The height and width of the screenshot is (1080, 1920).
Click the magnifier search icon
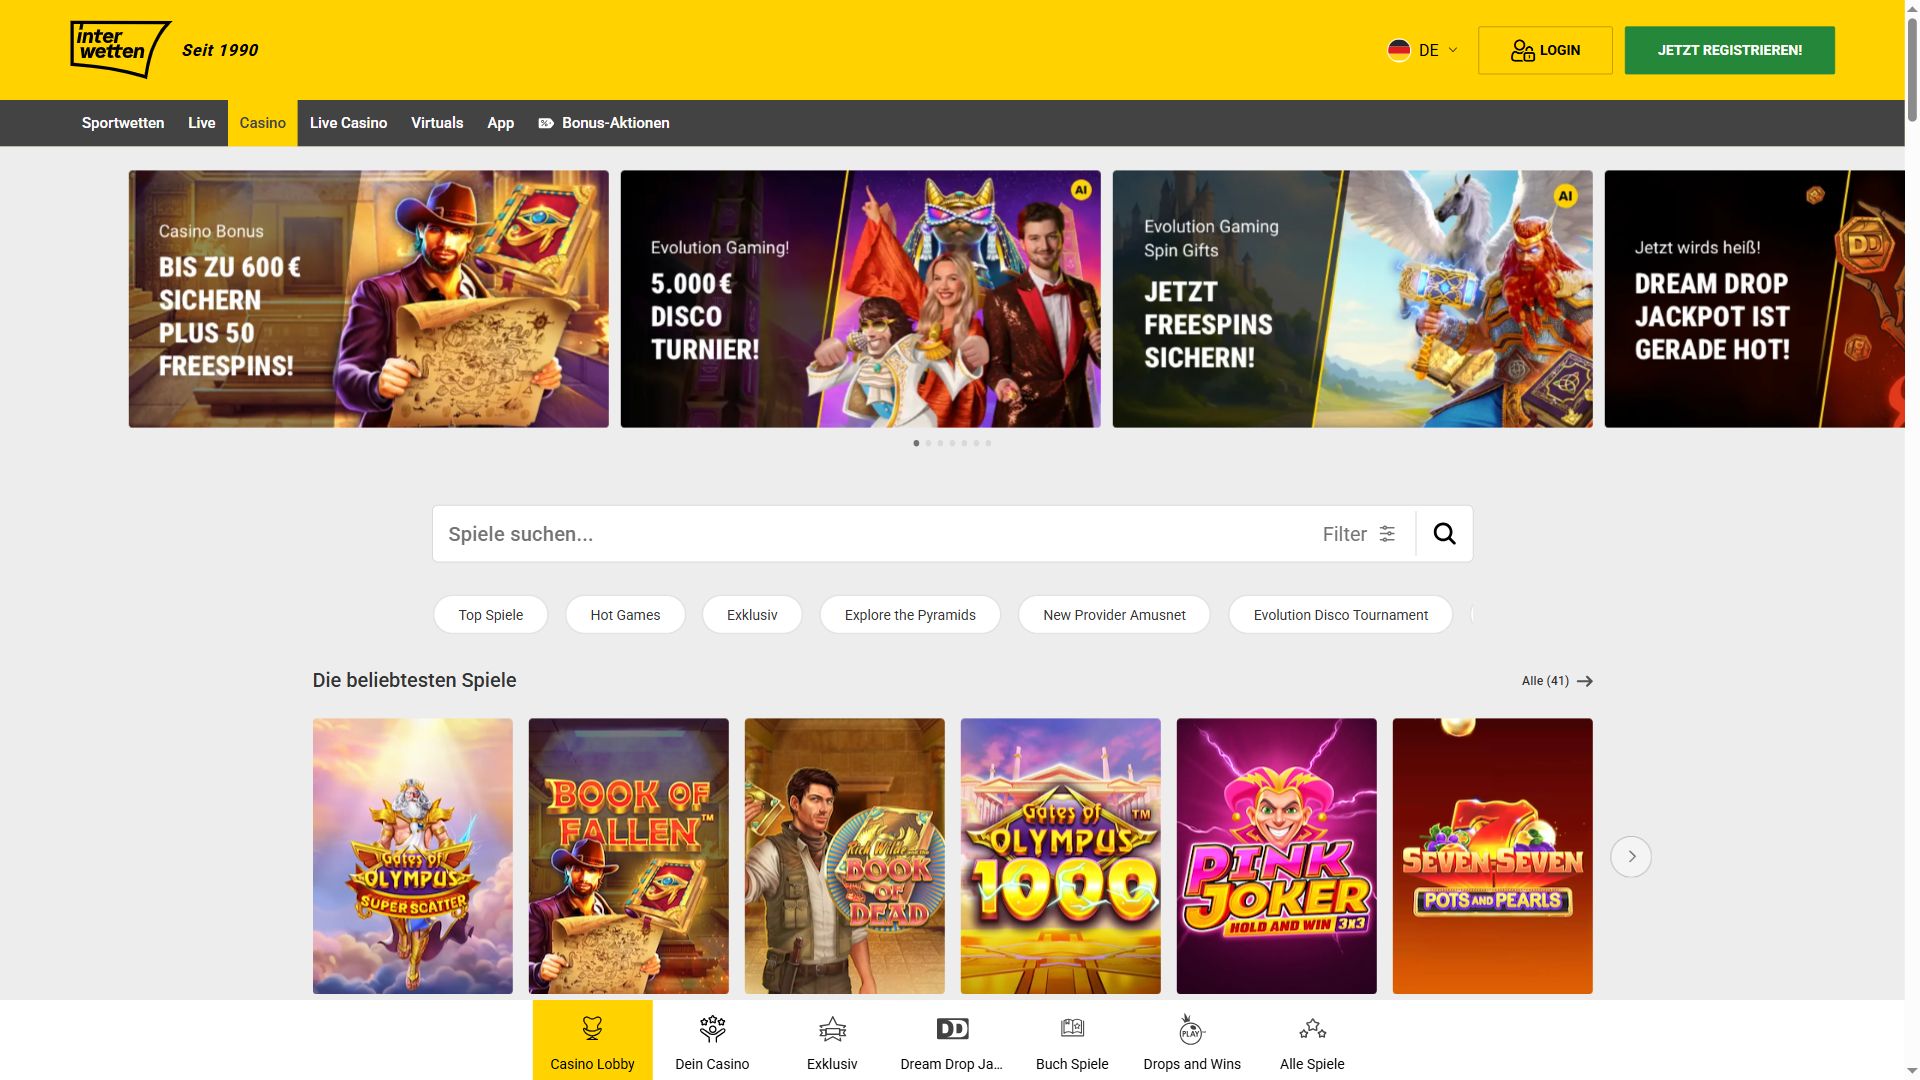(1444, 534)
